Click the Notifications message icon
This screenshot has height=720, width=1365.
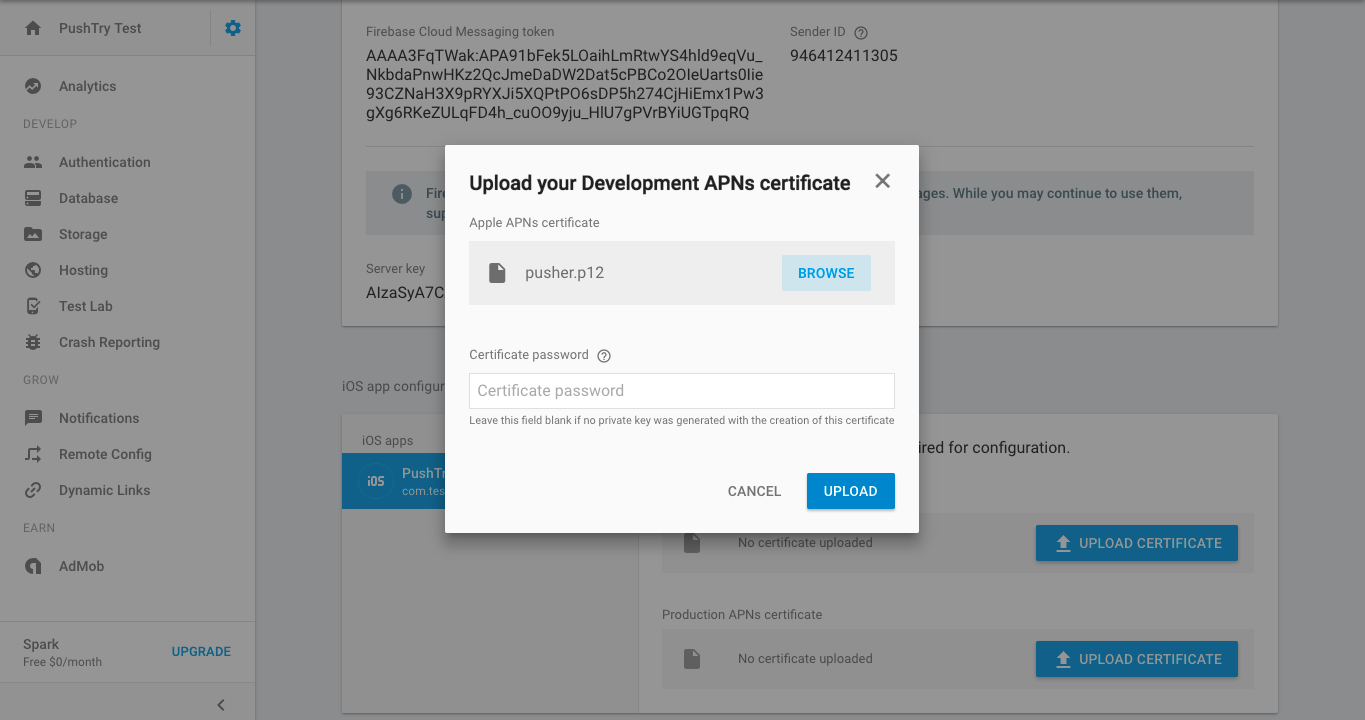tap(33, 418)
